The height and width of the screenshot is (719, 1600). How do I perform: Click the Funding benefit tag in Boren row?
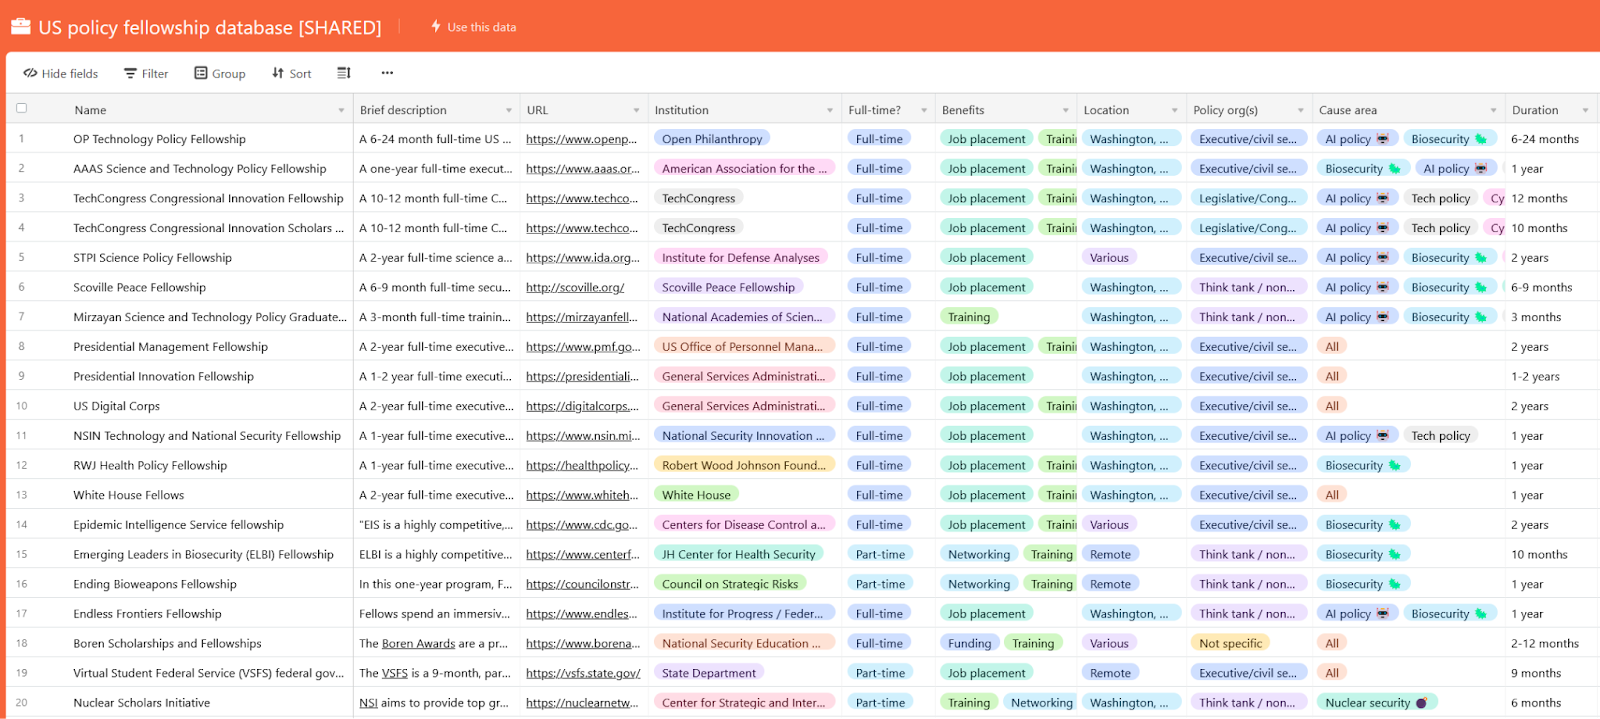[x=969, y=643]
